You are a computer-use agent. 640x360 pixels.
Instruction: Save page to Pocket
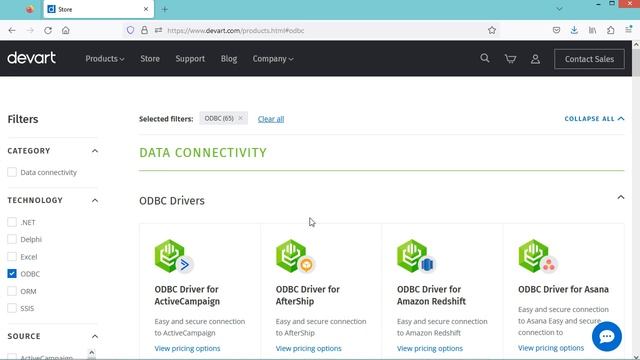coord(556,30)
